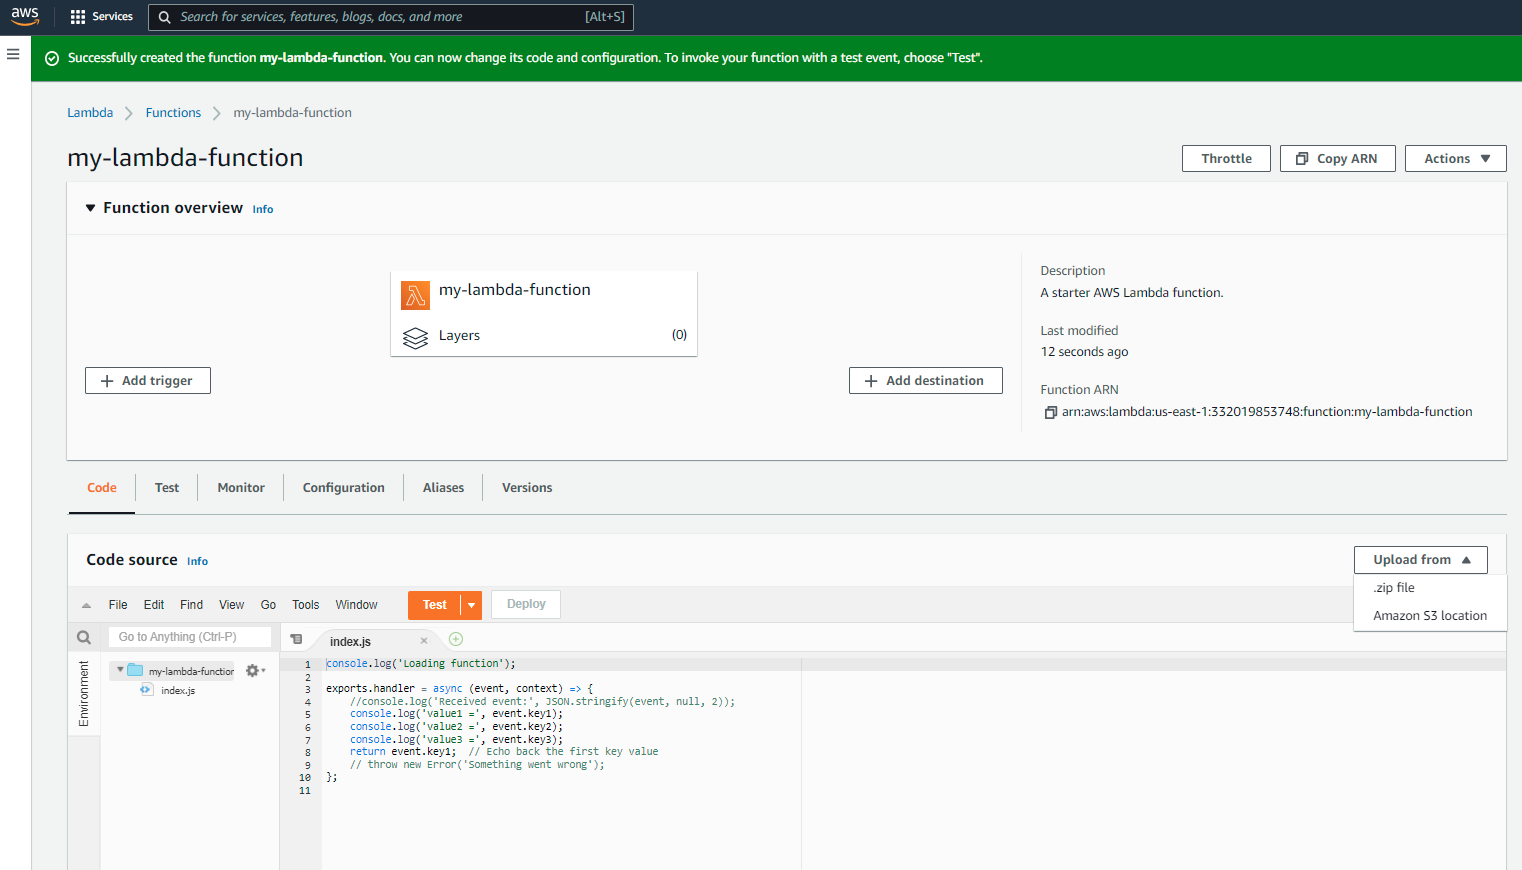Copy the Function ARN using copy icon
Screen dimensions: 1522x870
click(x=1050, y=413)
